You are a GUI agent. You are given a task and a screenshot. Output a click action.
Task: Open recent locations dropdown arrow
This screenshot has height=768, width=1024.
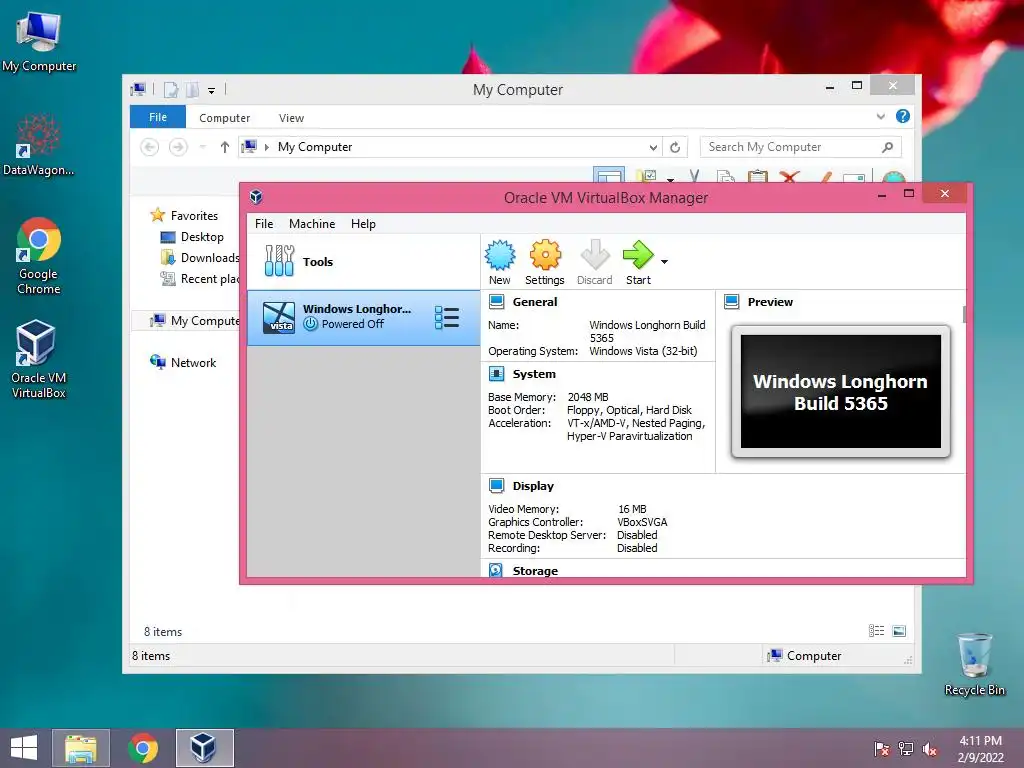click(202, 147)
